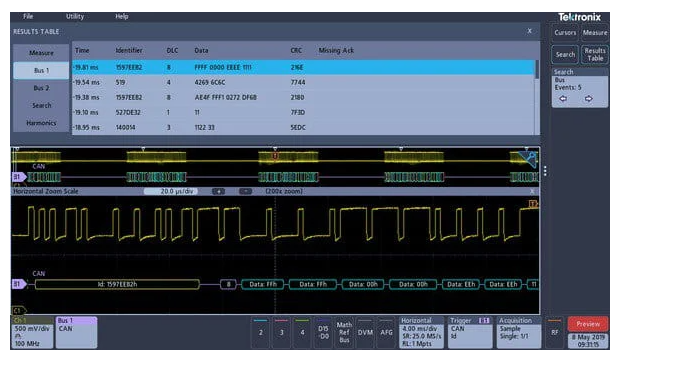Click the red Preview button
The height and width of the screenshot is (367, 680).
coord(588,324)
